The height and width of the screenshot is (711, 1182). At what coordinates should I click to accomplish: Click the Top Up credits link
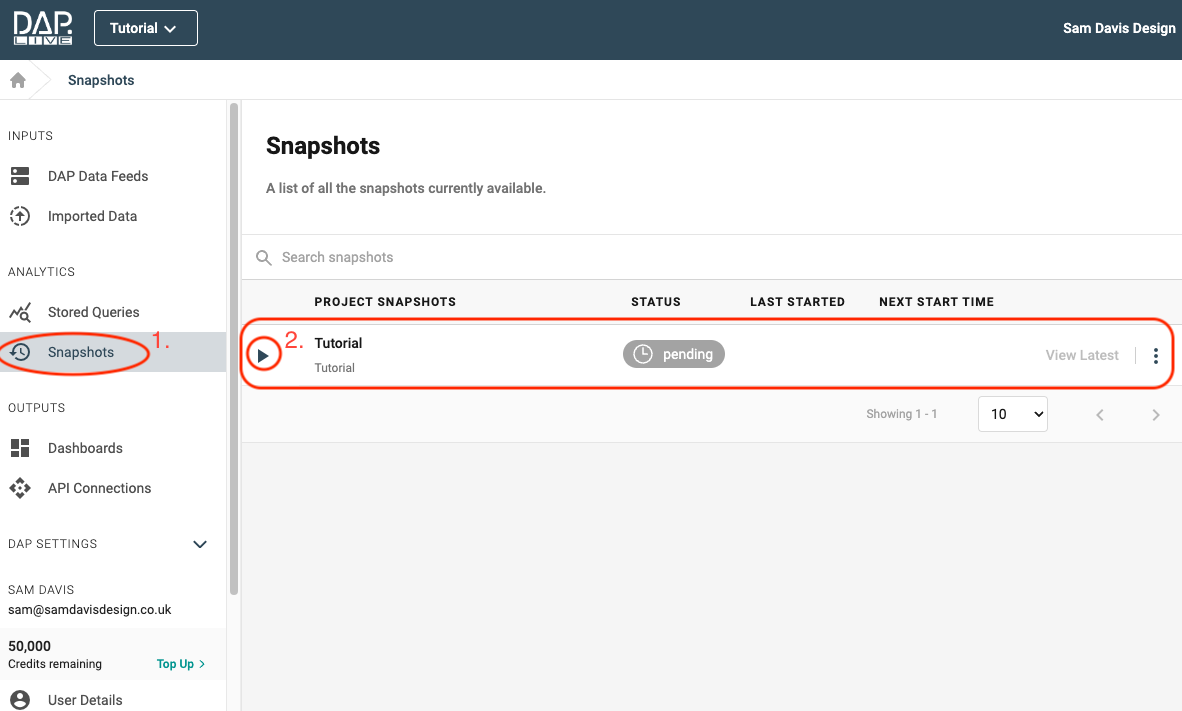point(180,664)
